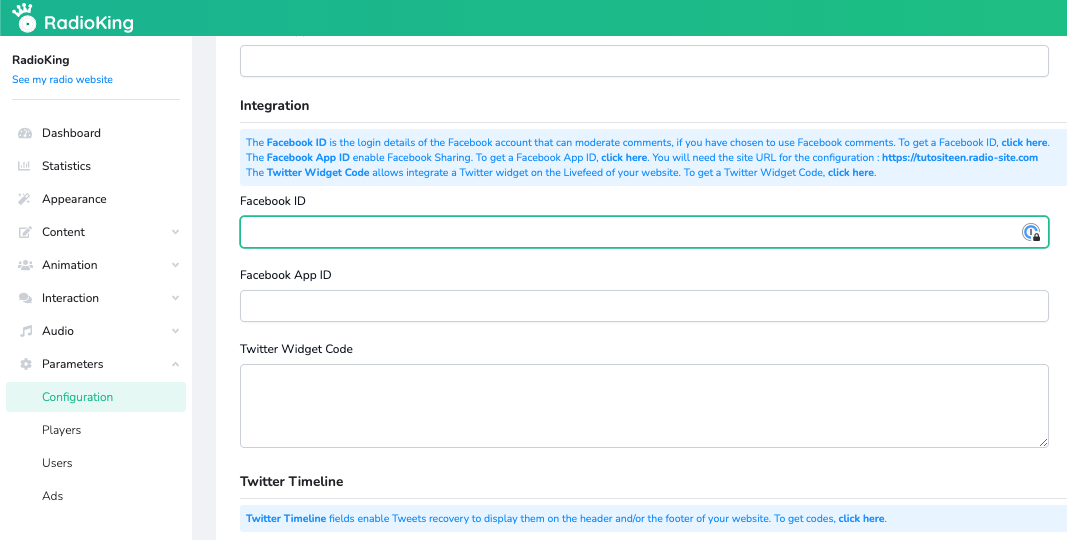Click the Facebook App ID 'click here' link
Viewport: 1067px width, 540px height.
point(624,158)
